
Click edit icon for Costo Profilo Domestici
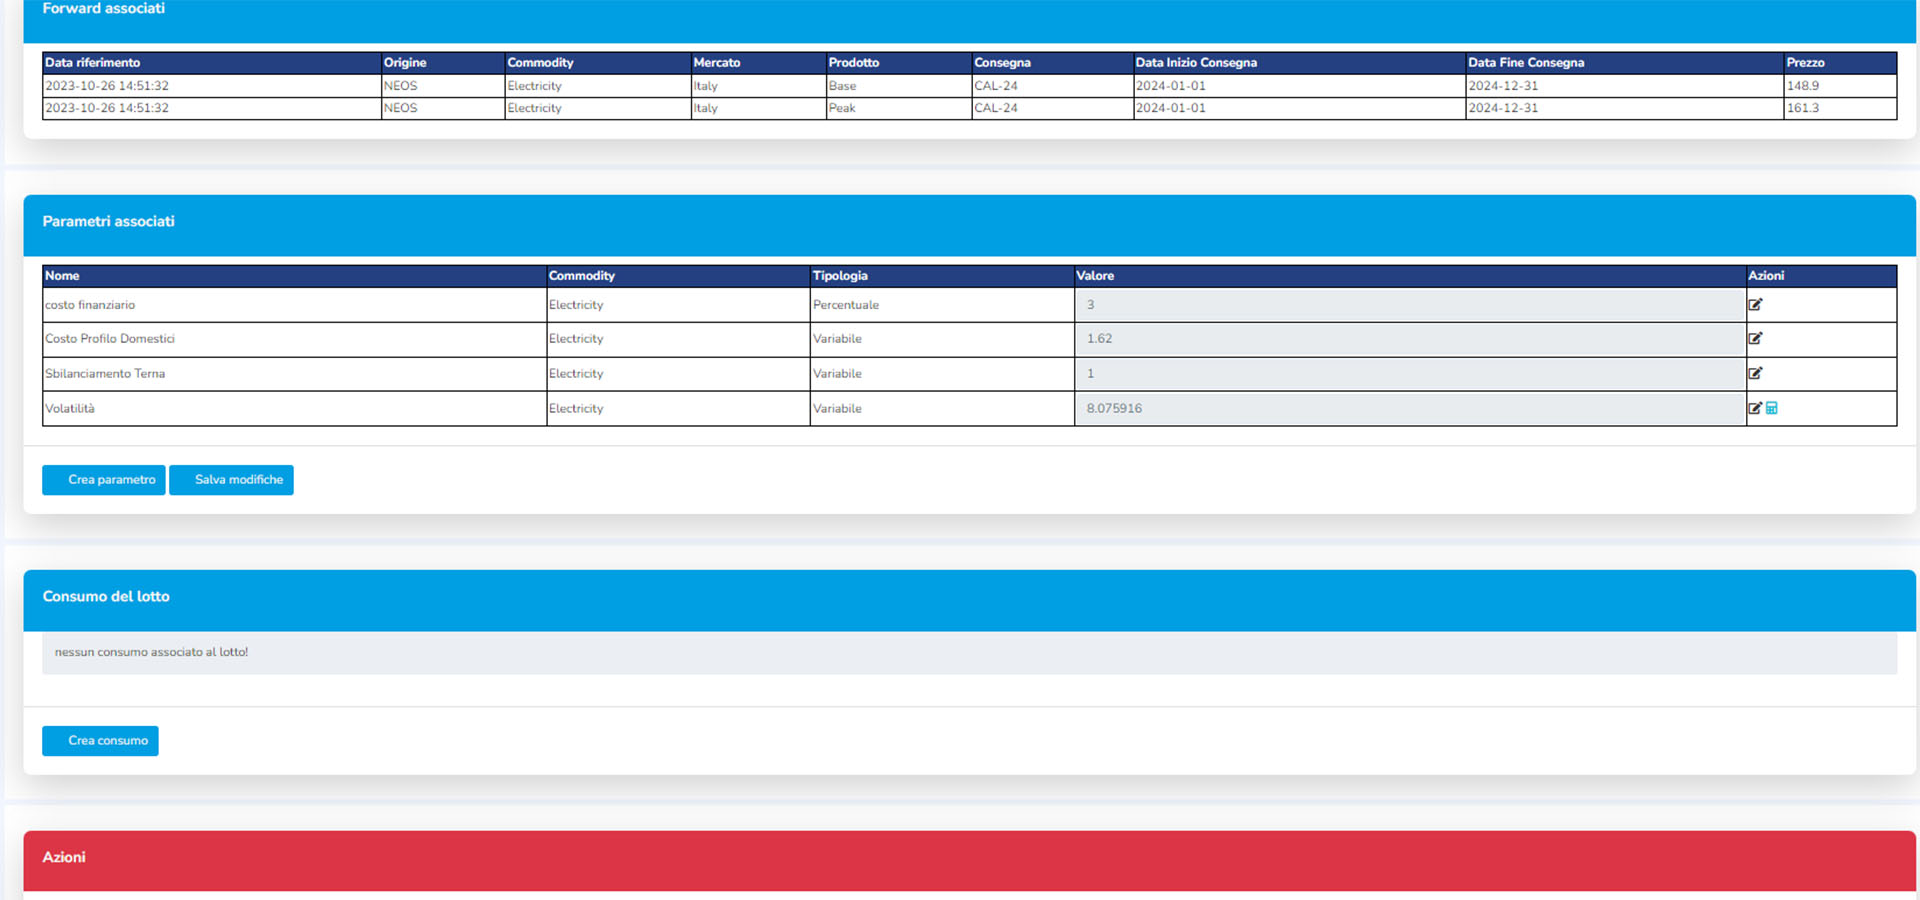pyautogui.click(x=1755, y=339)
